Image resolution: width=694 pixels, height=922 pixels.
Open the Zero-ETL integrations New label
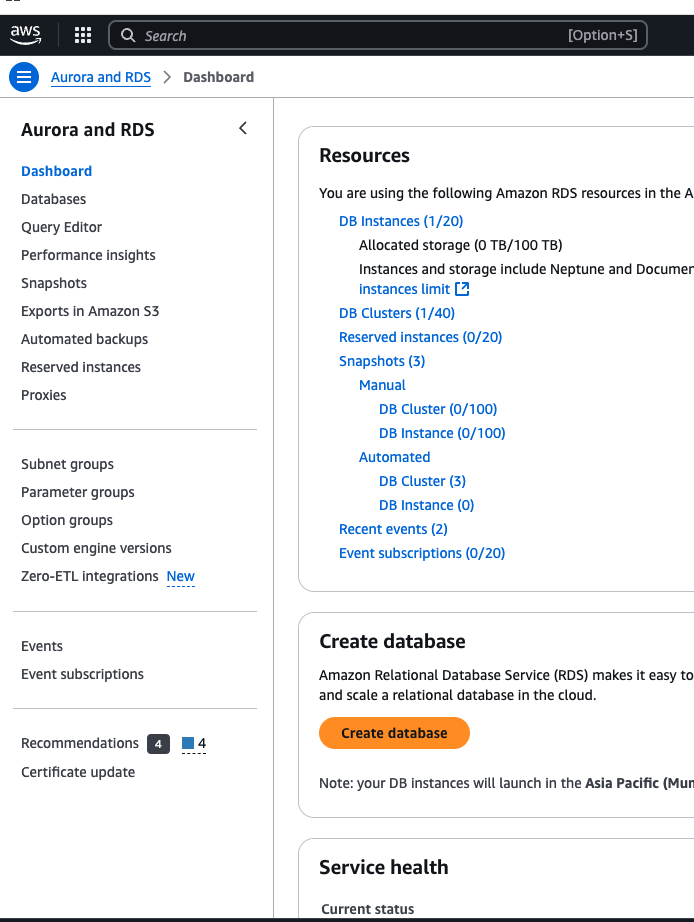tap(180, 576)
